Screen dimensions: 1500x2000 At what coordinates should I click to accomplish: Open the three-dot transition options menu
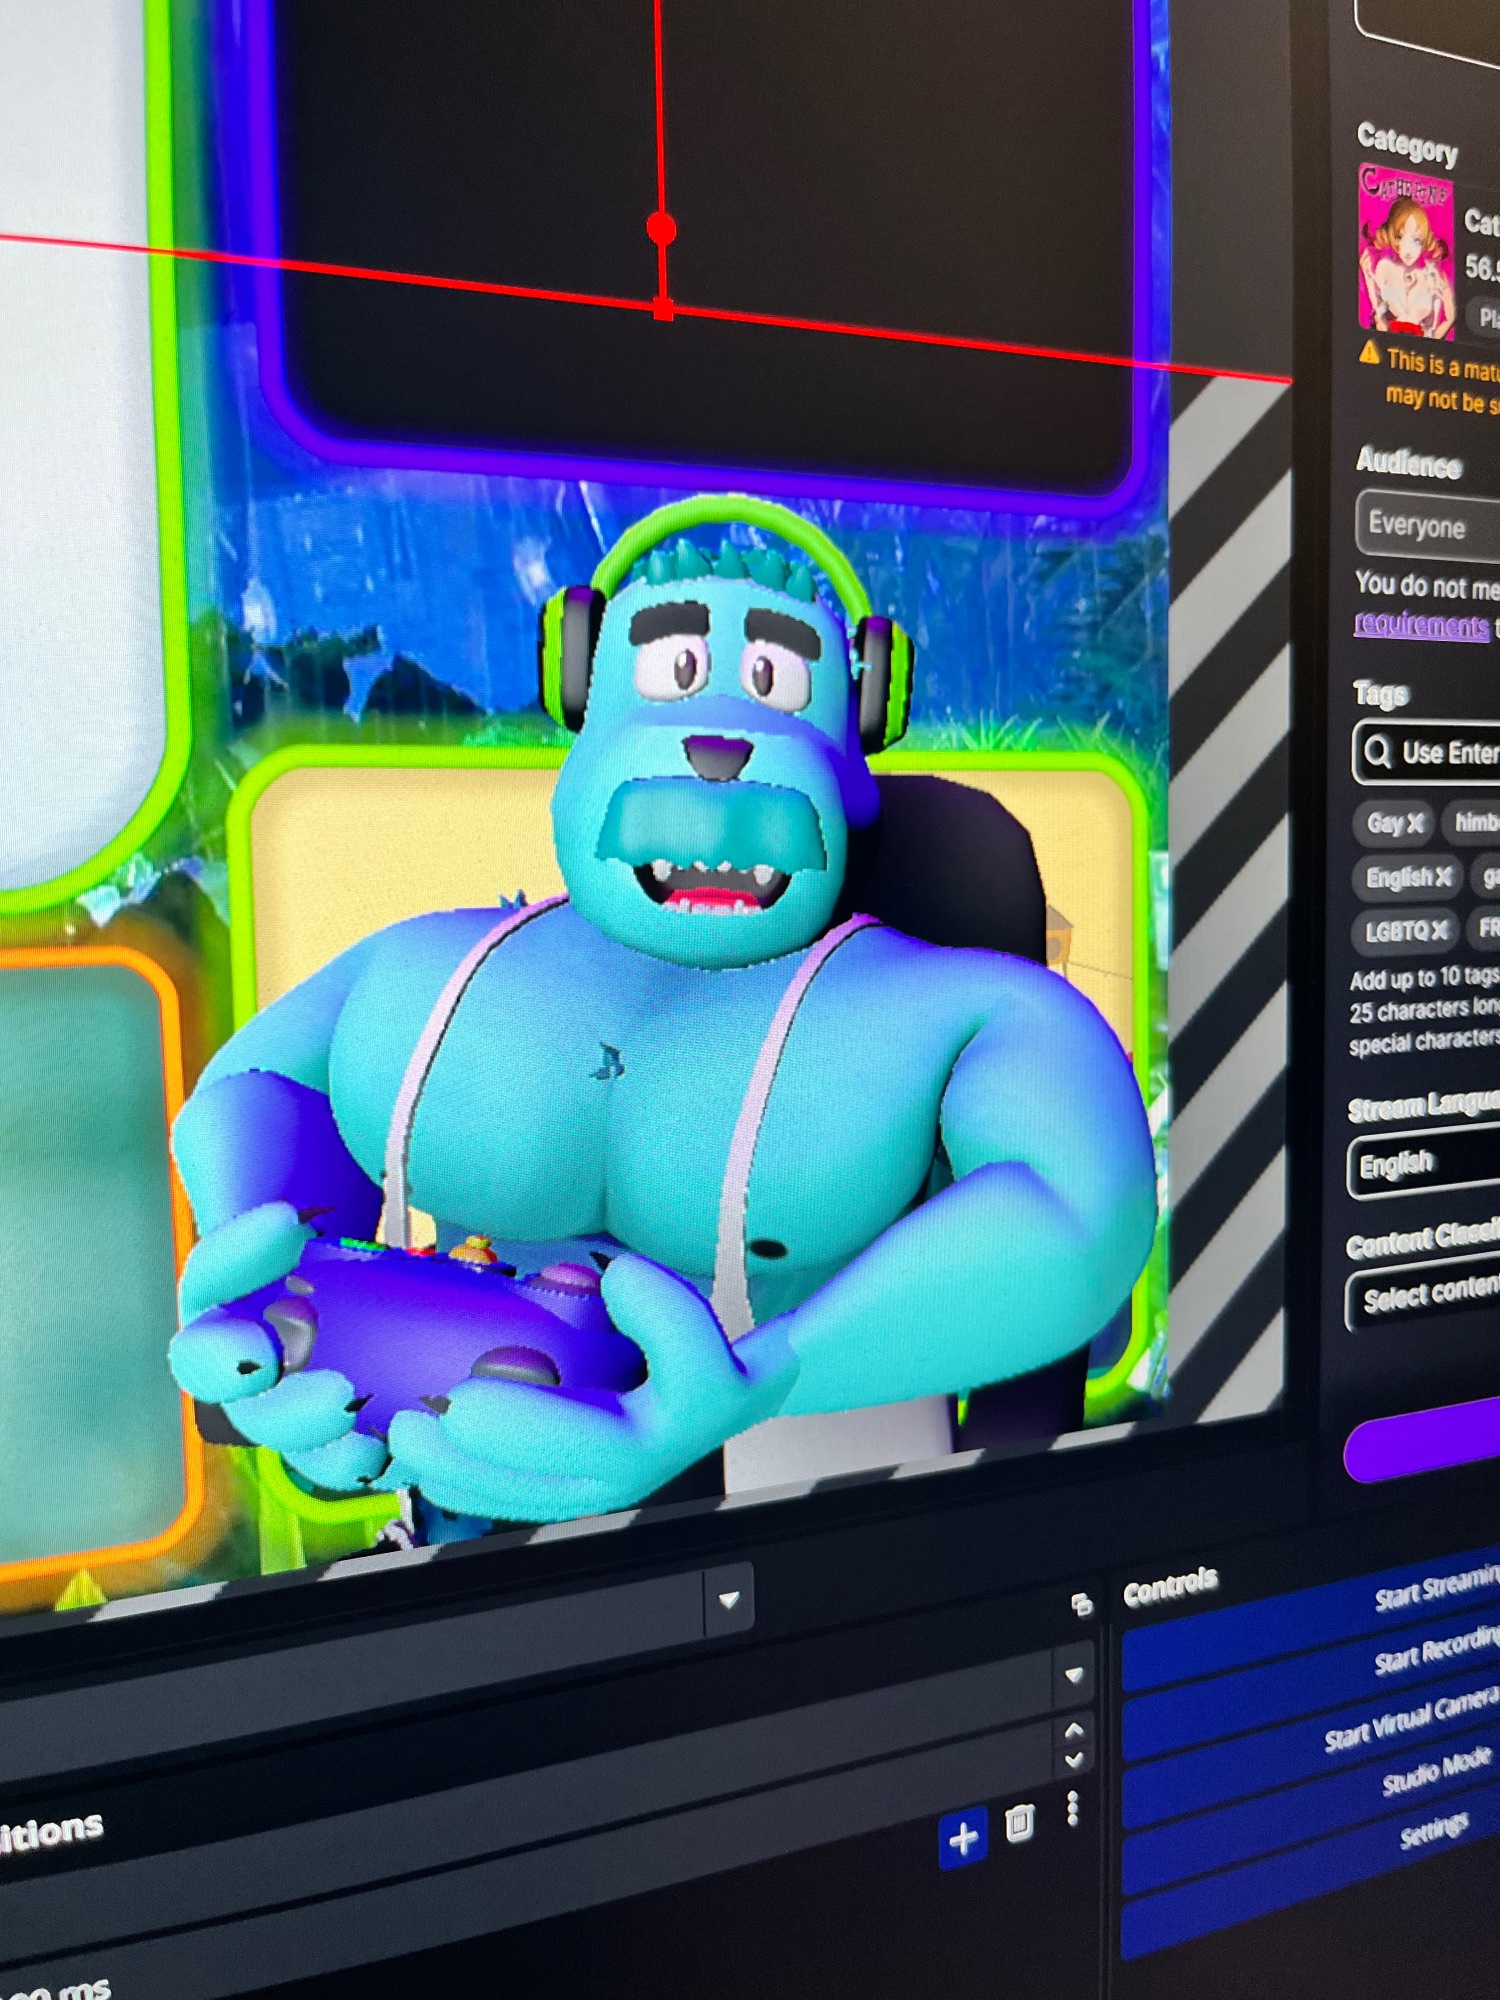click(1073, 1809)
